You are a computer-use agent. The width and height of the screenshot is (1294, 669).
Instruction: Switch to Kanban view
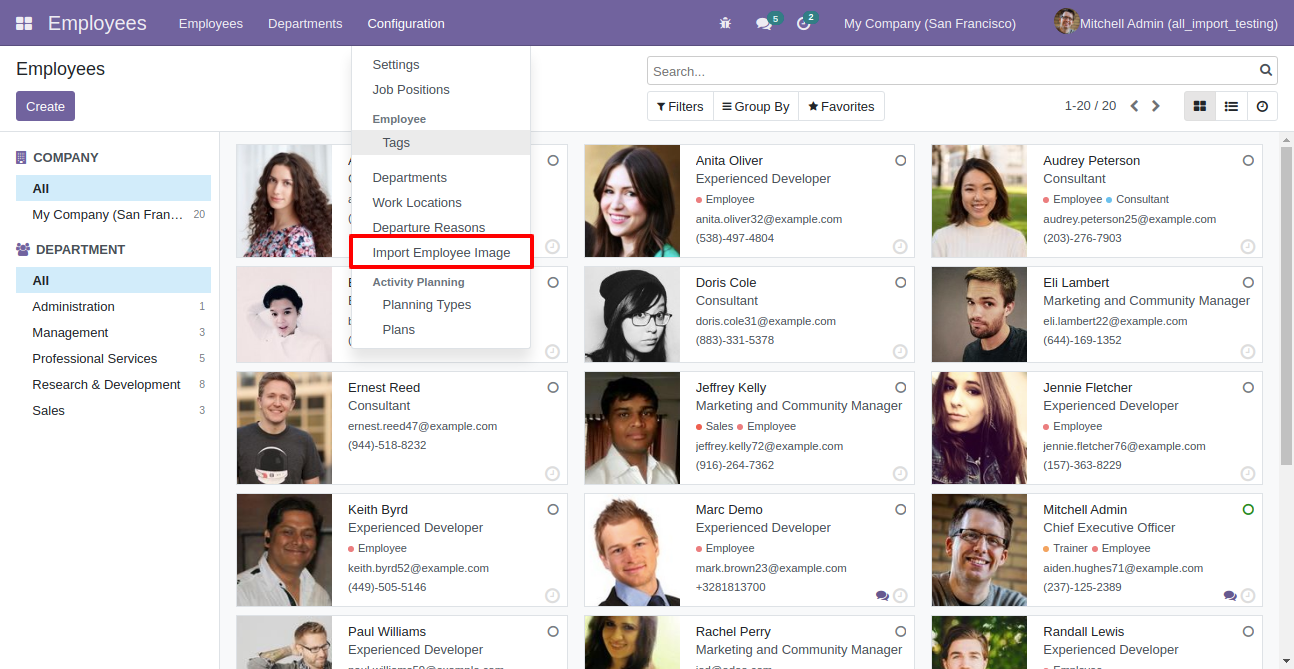click(x=1200, y=106)
